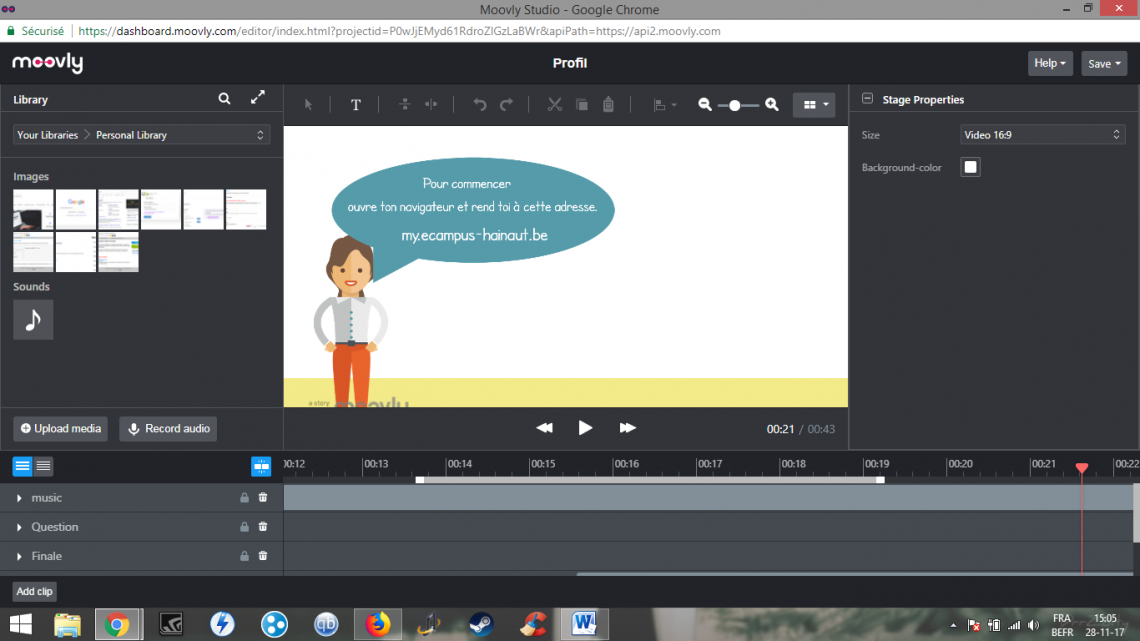Click the Images heading in the Library
Screen dimensions: 1140x641
point(31,177)
